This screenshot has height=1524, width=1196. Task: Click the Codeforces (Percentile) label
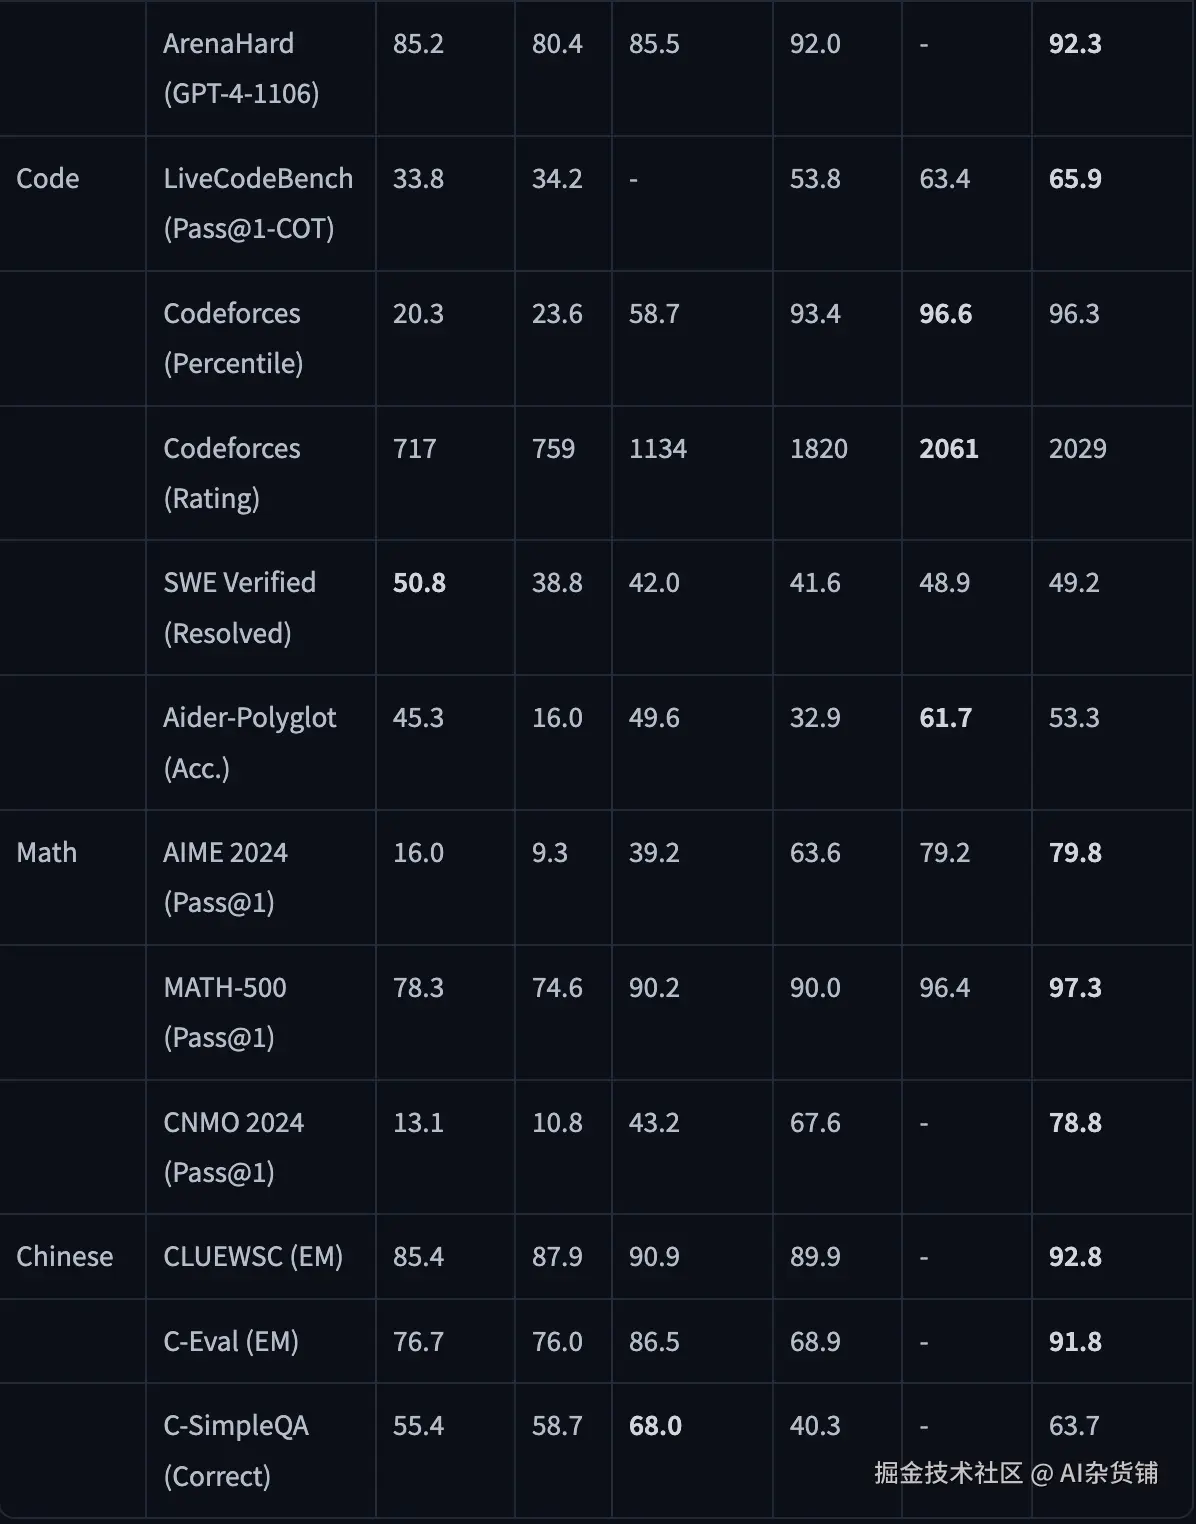(233, 338)
